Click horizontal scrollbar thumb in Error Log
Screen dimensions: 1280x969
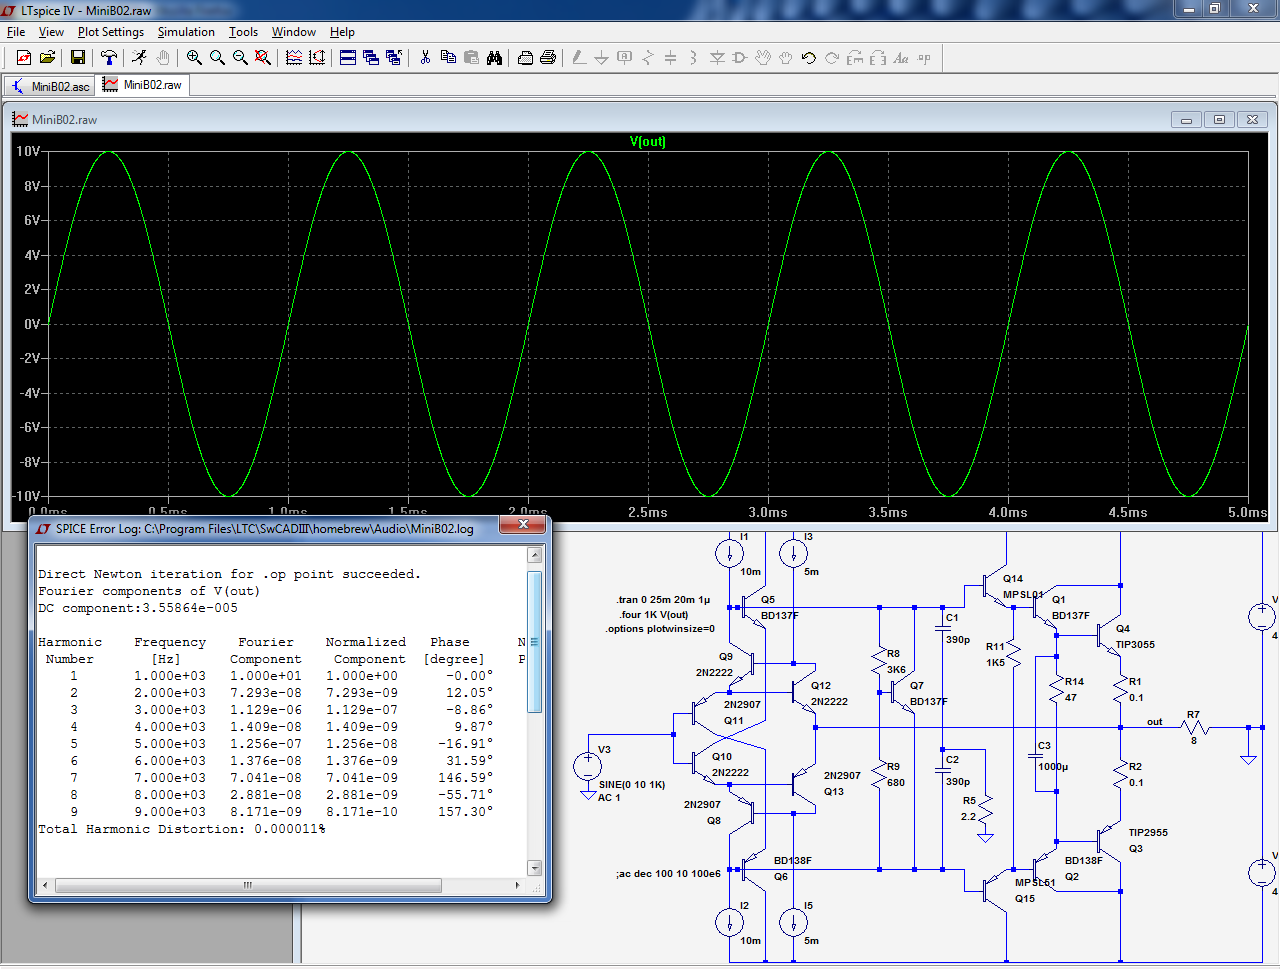pos(248,885)
